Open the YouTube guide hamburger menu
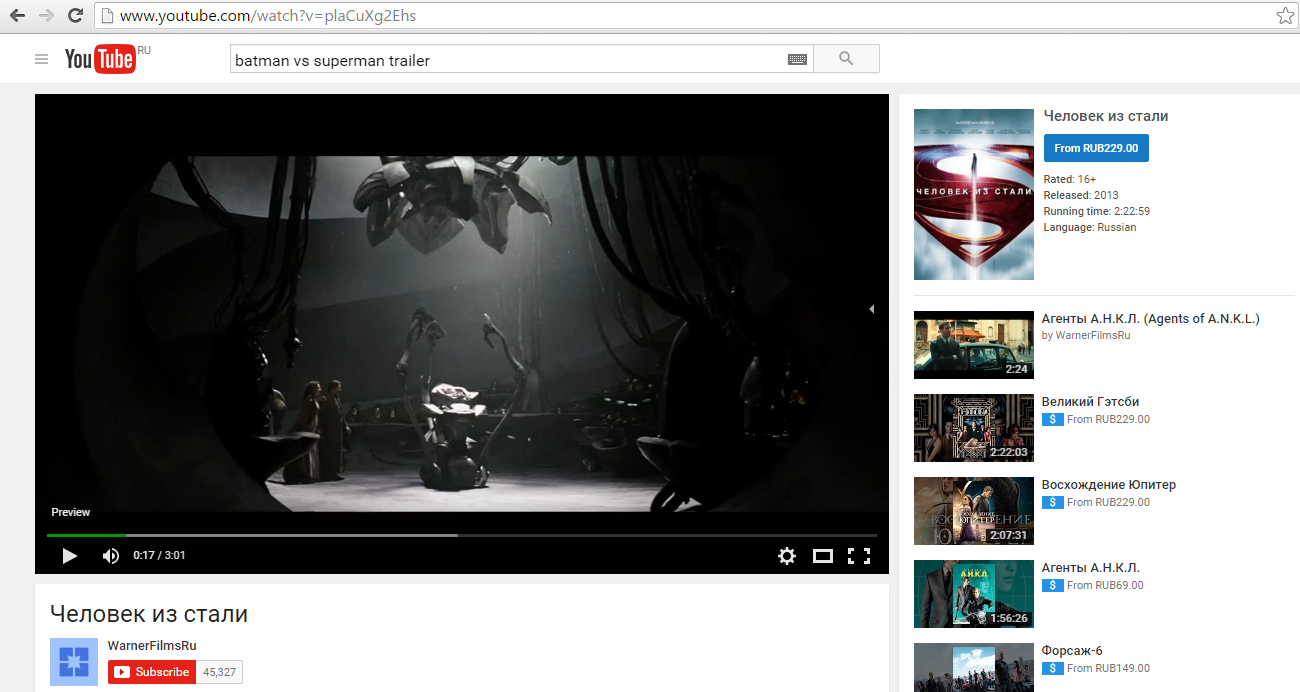1300x692 pixels. 41,59
